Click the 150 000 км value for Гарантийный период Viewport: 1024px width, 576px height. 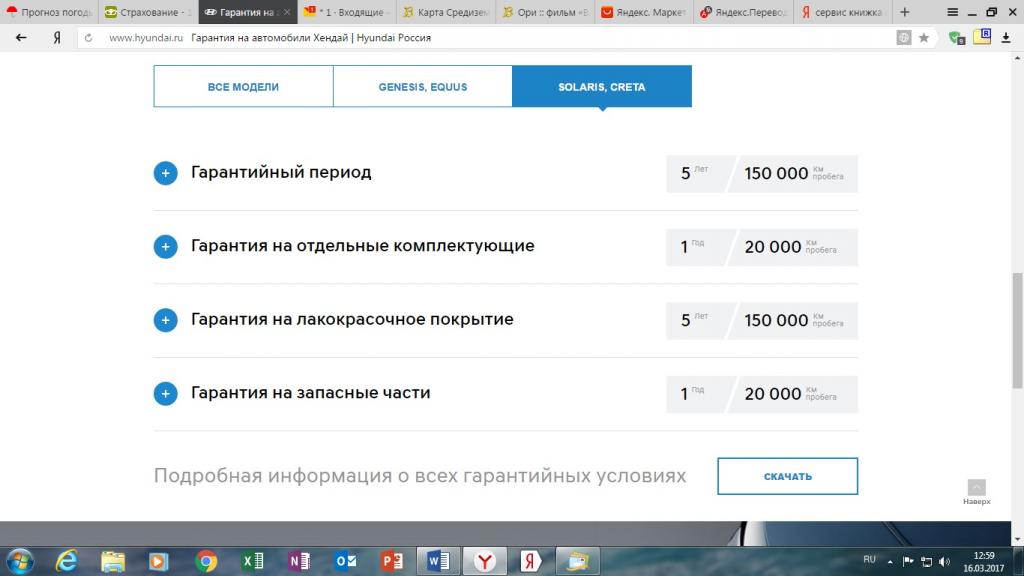click(x=793, y=174)
